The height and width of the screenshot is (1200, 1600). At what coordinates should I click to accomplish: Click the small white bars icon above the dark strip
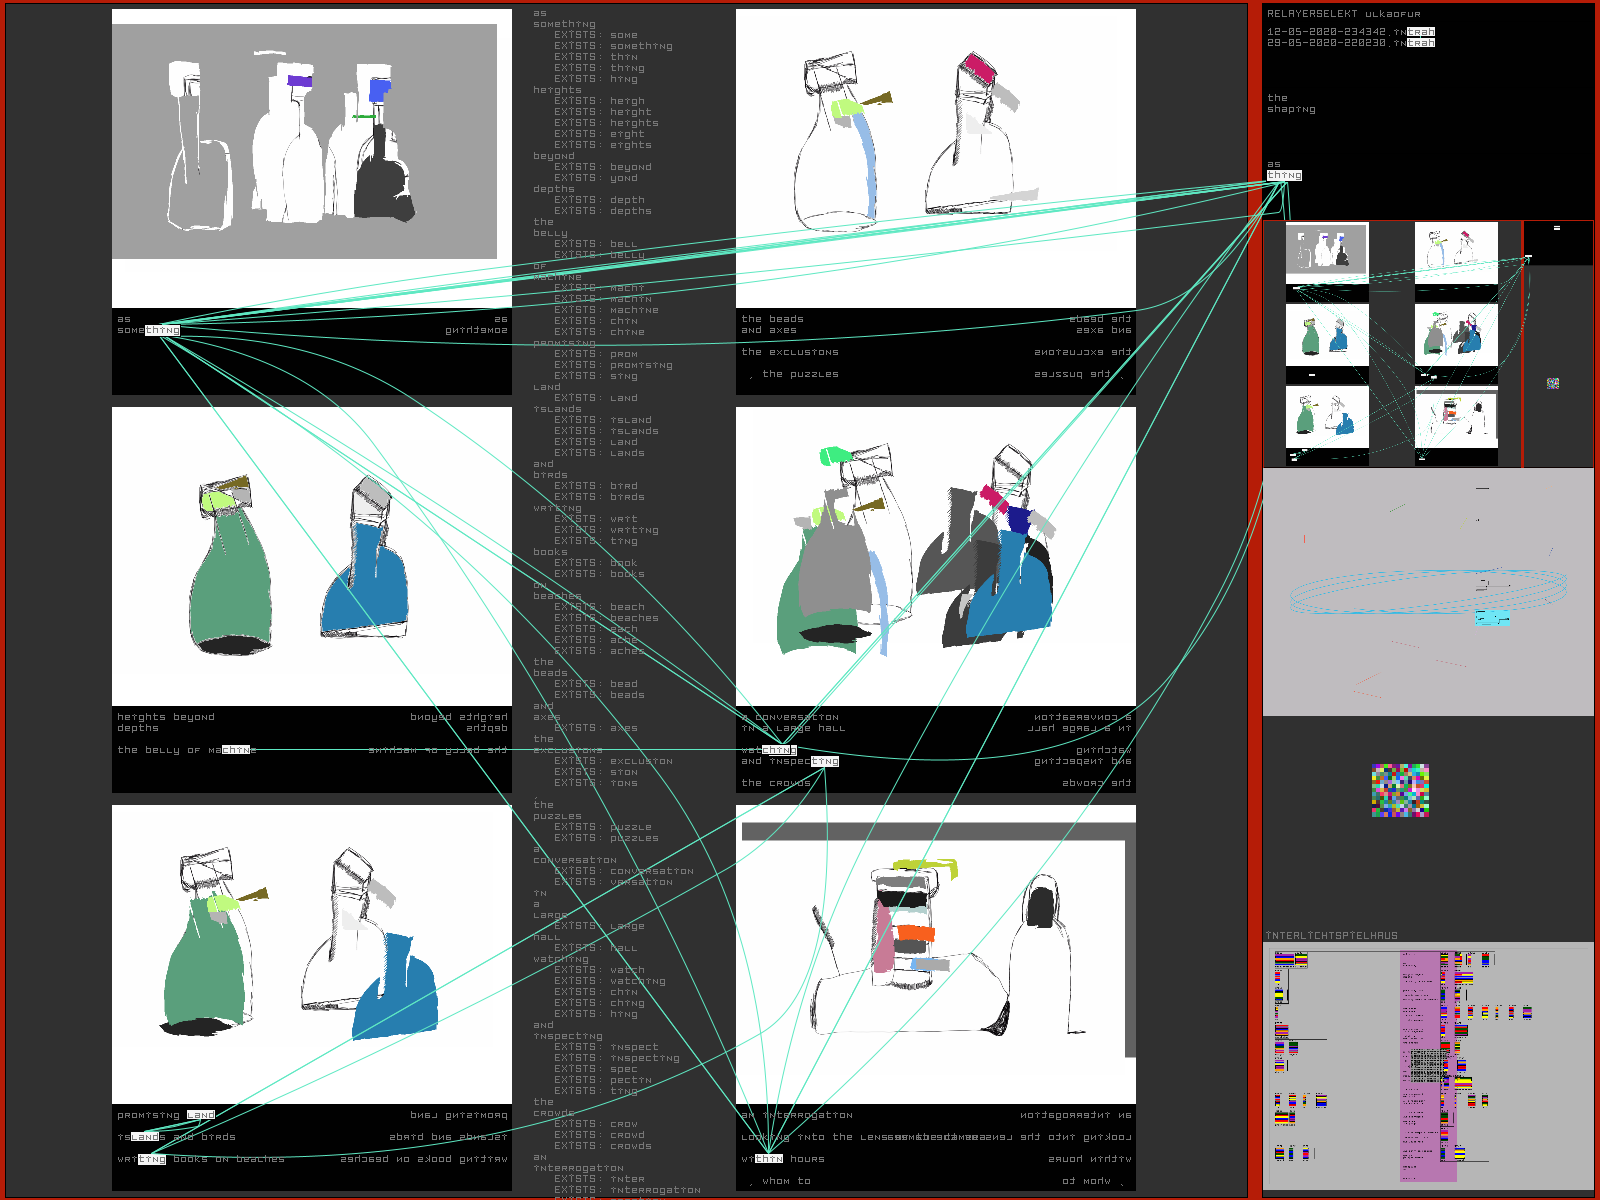(1556, 228)
